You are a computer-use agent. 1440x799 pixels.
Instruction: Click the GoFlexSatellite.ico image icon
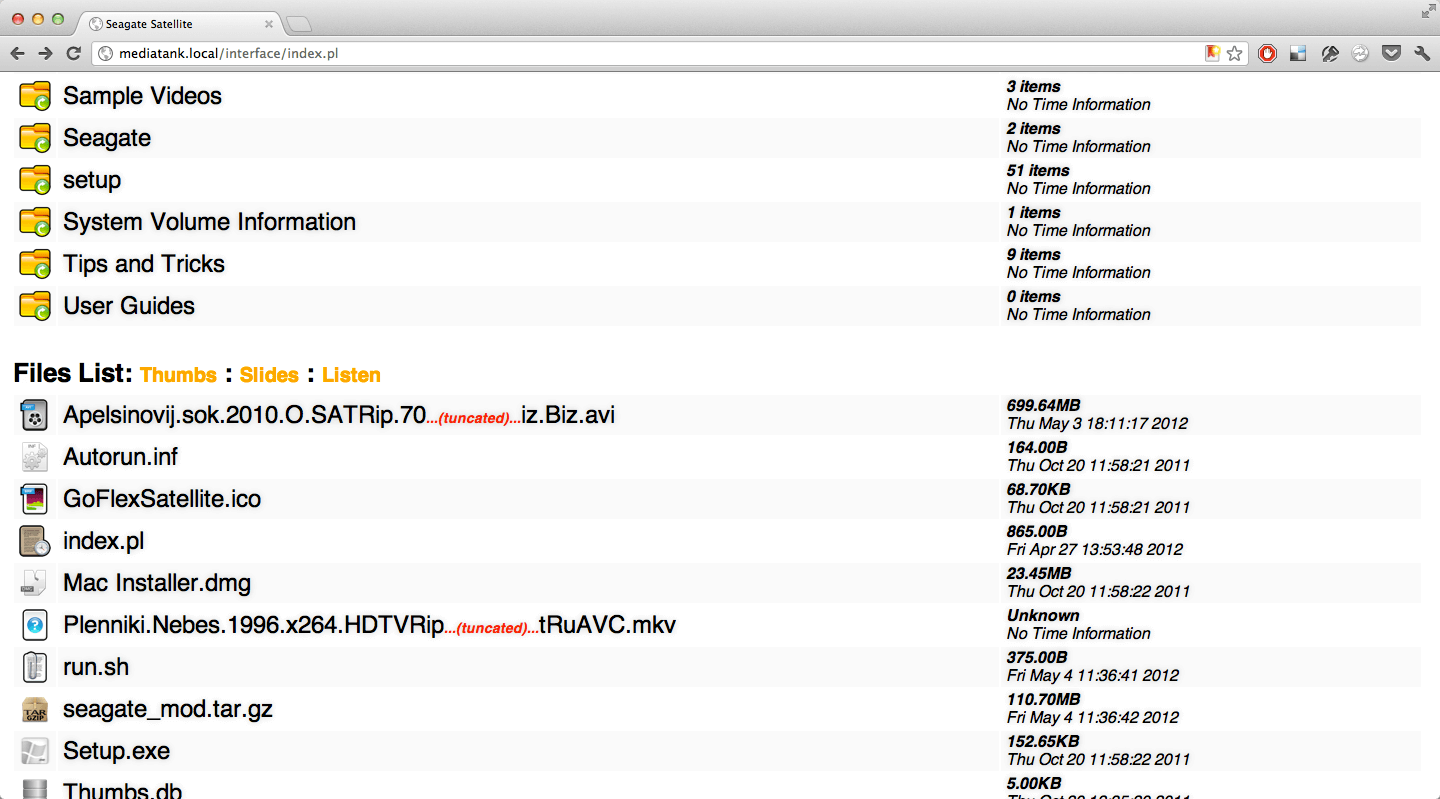(35, 499)
